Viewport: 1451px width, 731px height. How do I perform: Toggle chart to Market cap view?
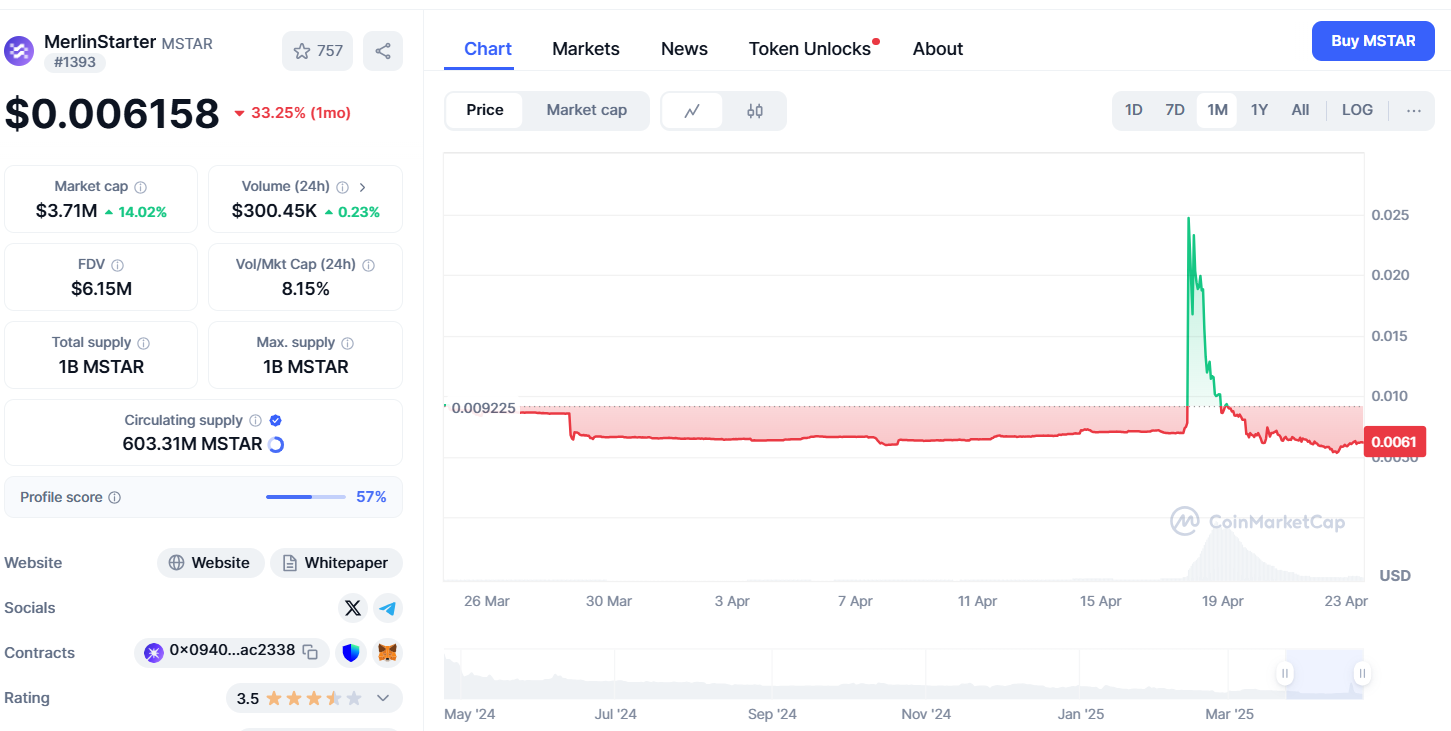click(x=586, y=110)
